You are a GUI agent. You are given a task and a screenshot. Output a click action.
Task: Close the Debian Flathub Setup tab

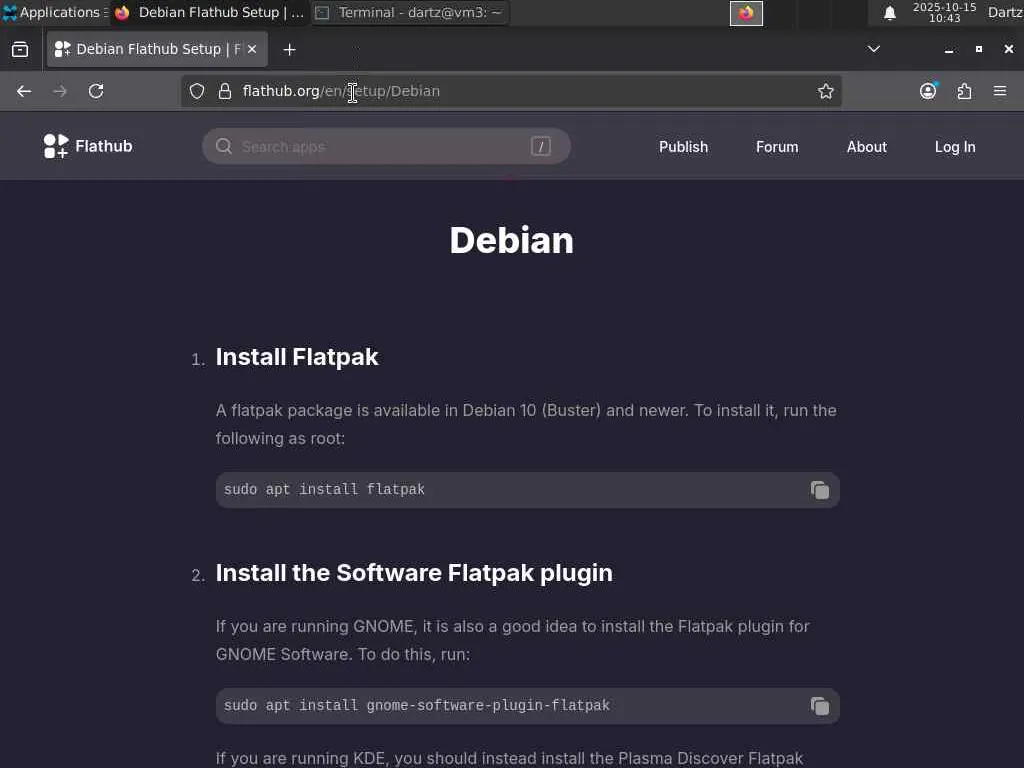(x=252, y=49)
